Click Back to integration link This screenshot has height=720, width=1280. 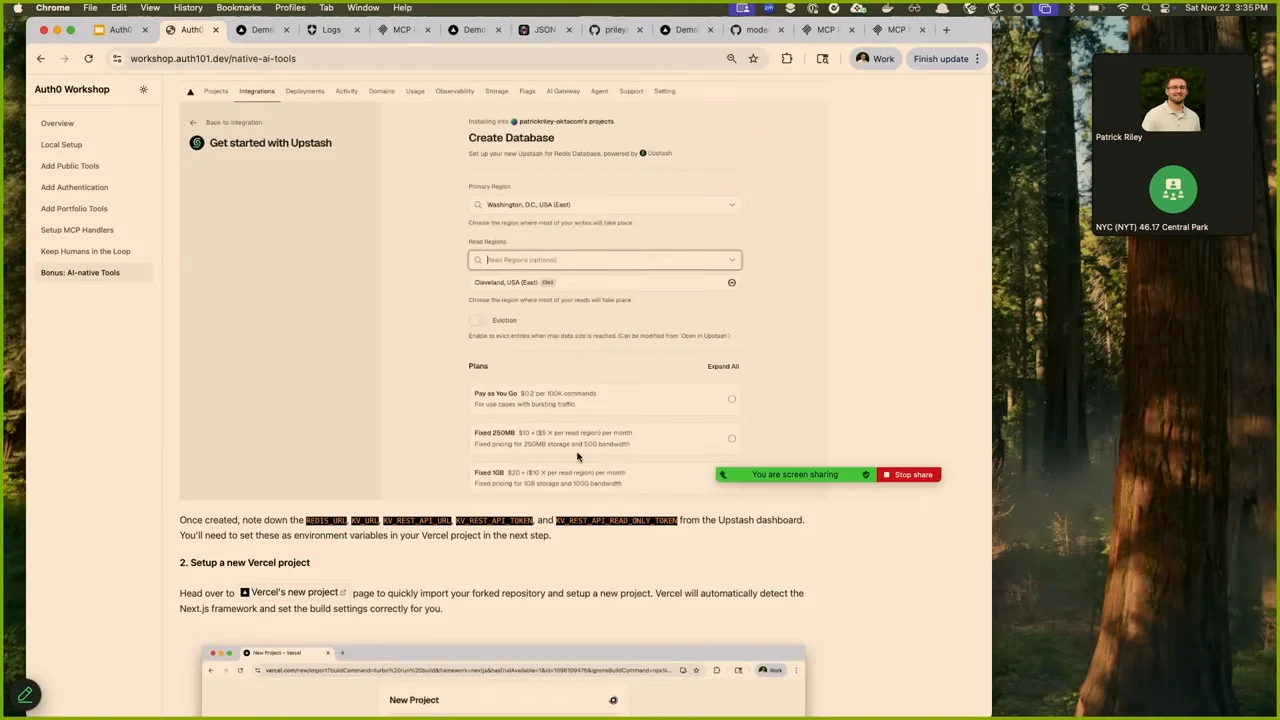click(234, 123)
